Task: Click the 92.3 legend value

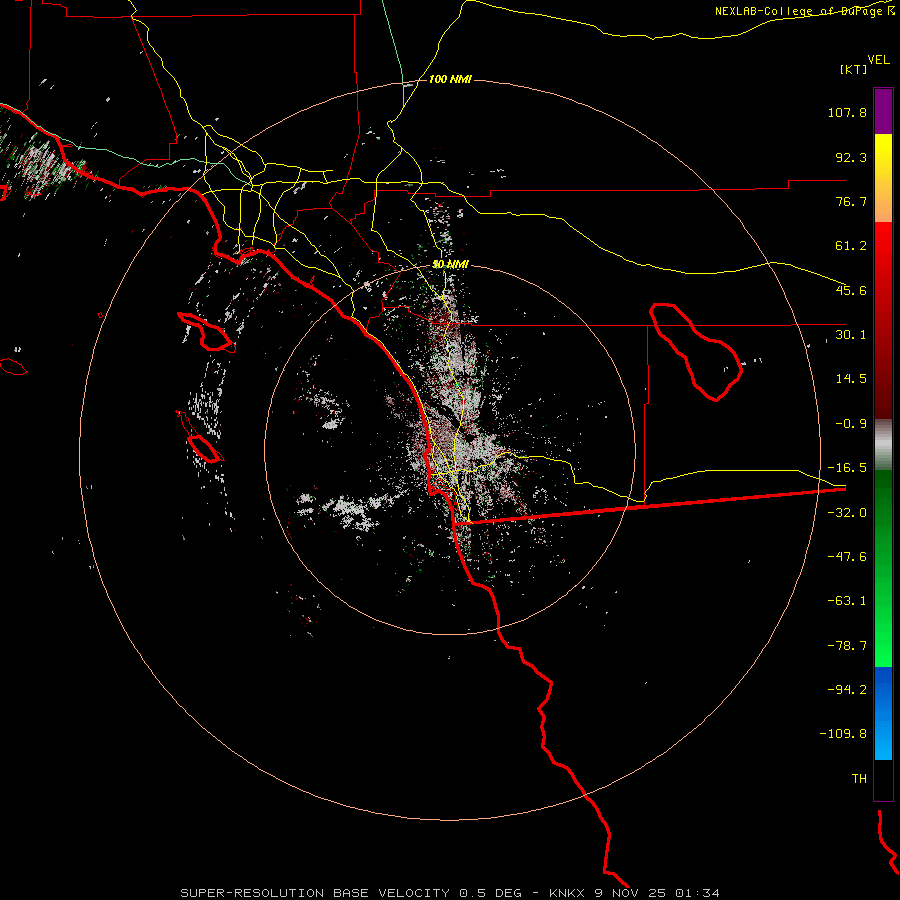Action: [x=851, y=157]
